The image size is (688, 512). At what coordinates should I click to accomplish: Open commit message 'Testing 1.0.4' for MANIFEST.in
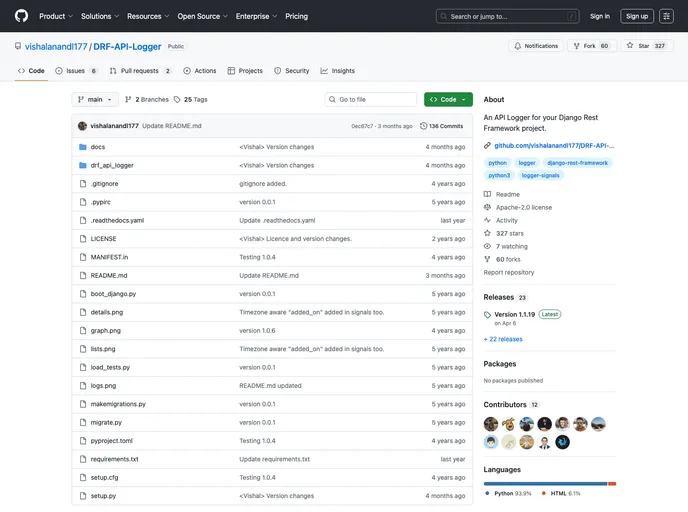point(258,257)
